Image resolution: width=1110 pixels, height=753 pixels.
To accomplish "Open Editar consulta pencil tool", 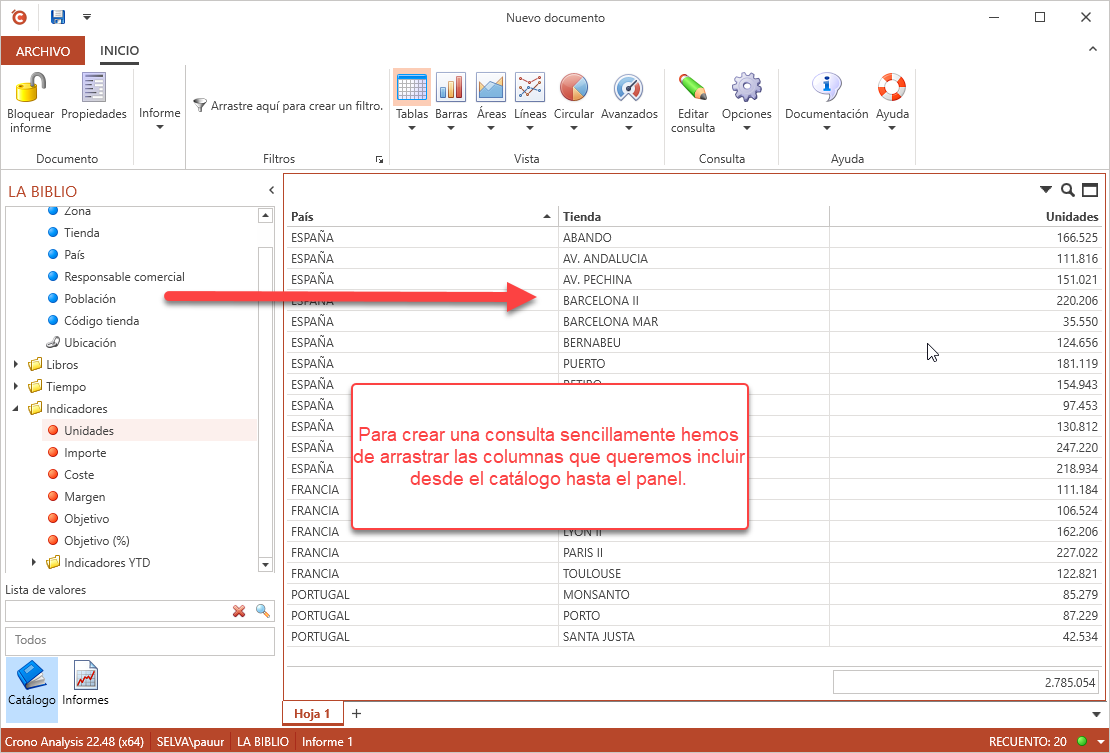I will pos(692,88).
